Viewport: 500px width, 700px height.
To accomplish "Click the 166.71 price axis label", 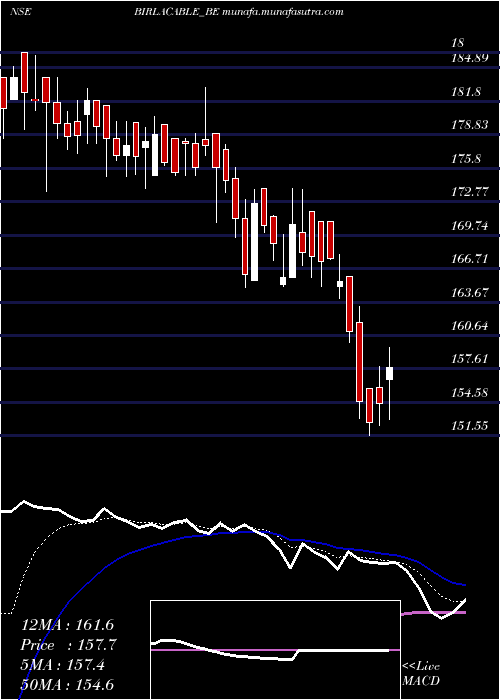I will point(469,259).
